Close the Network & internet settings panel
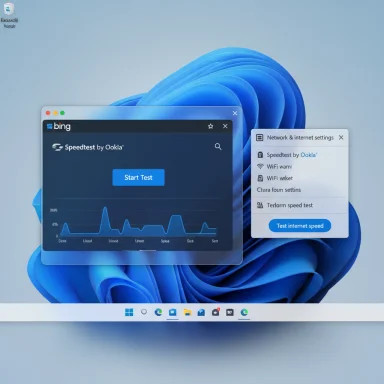Image resolution: width=384 pixels, height=384 pixels. [x=341, y=137]
